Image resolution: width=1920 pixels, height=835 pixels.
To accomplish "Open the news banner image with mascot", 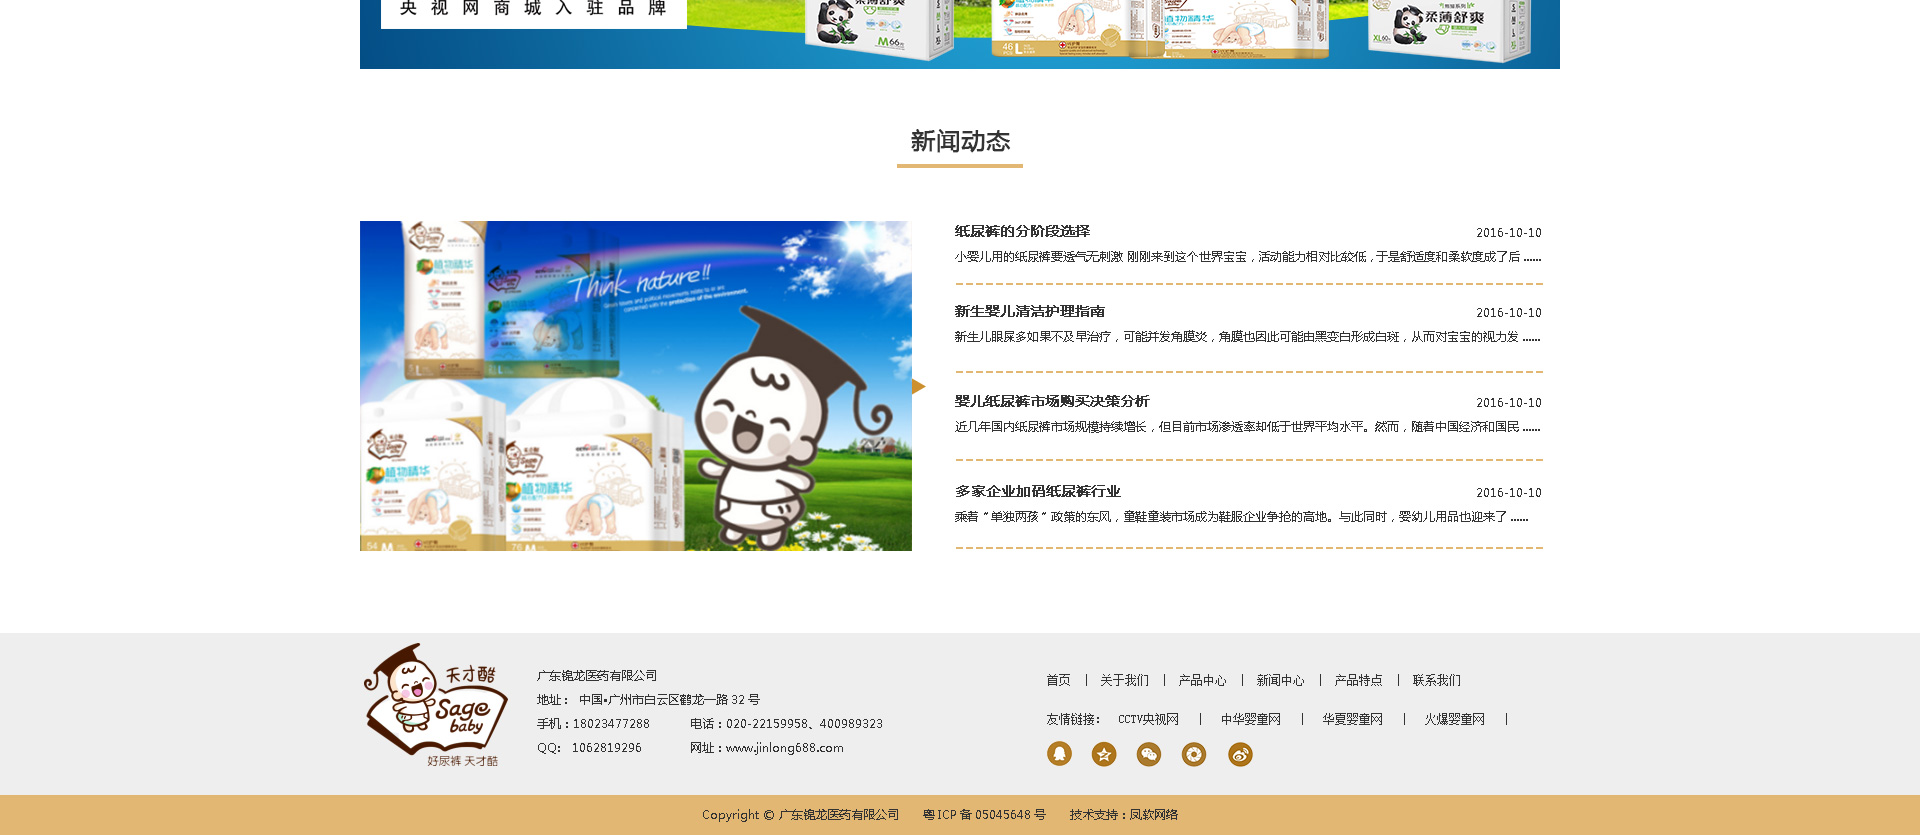I will click(635, 386).
